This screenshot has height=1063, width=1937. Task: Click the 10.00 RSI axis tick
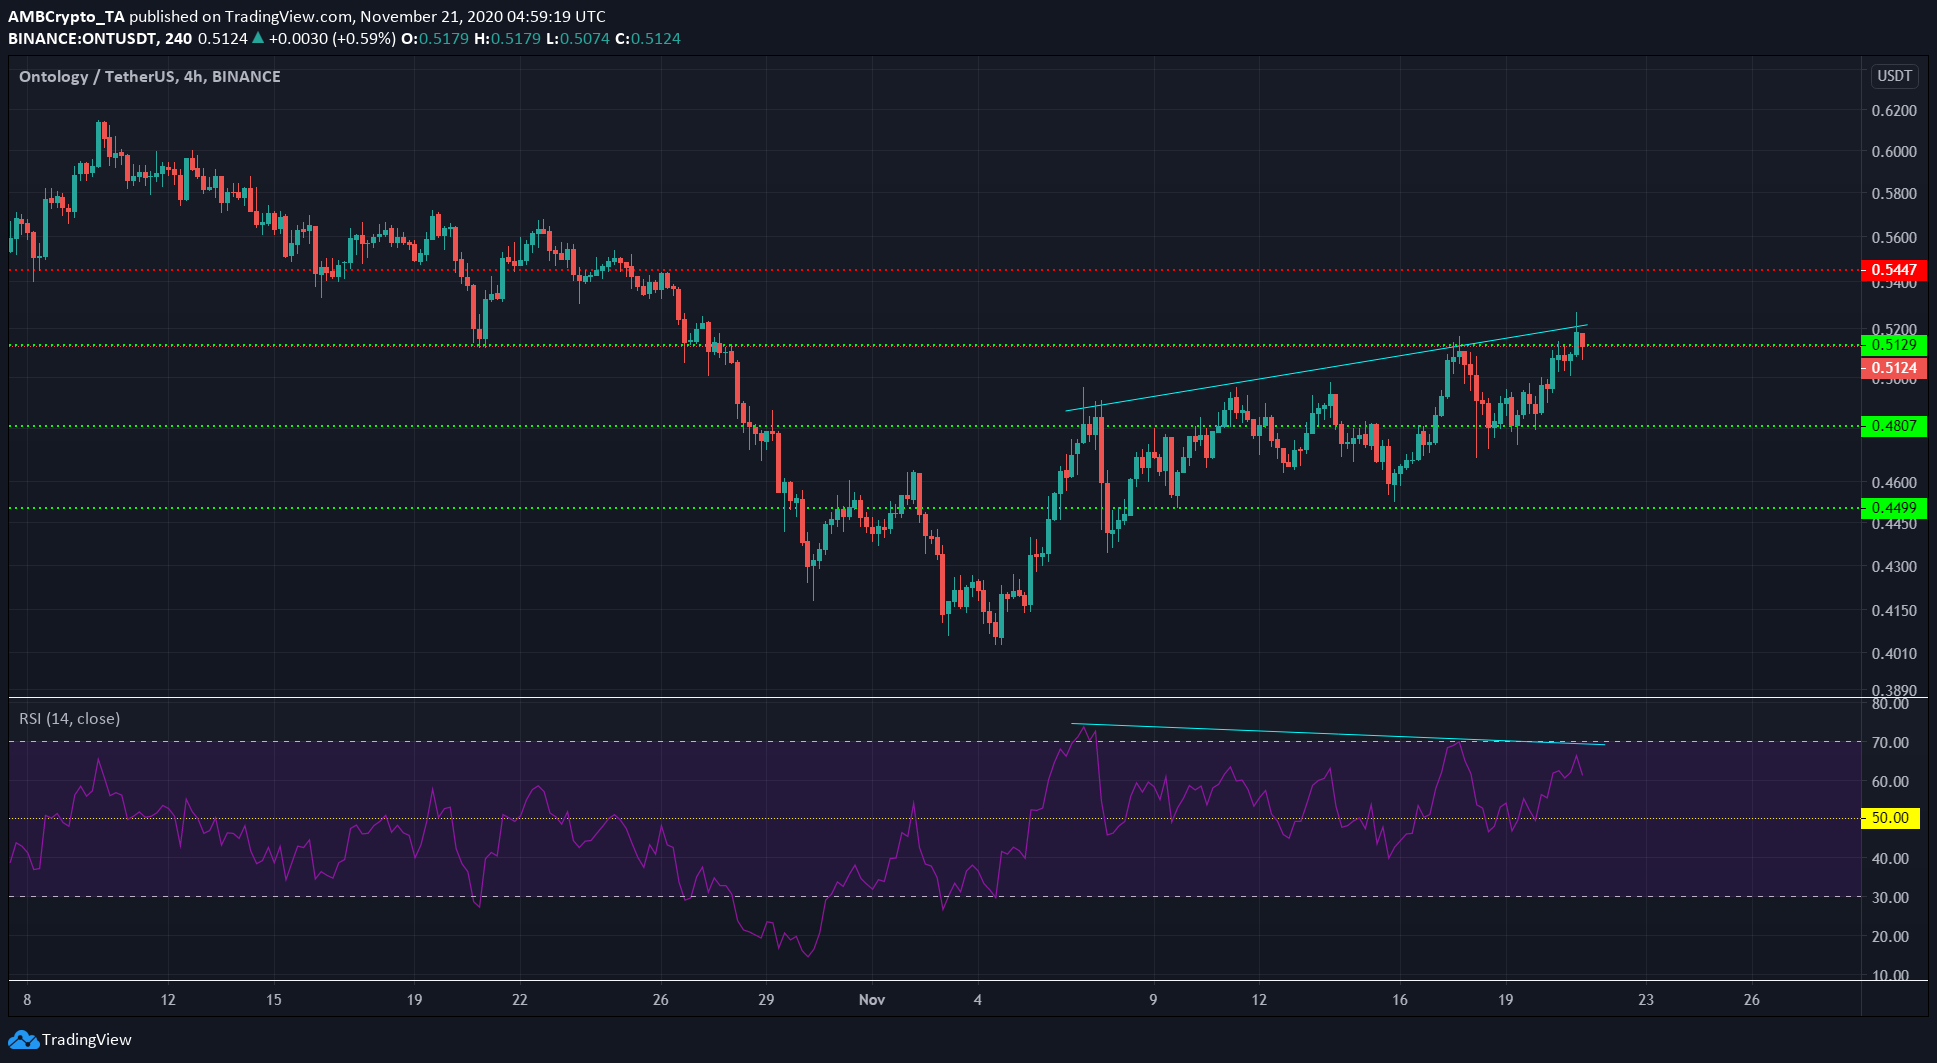point(1890,976)
